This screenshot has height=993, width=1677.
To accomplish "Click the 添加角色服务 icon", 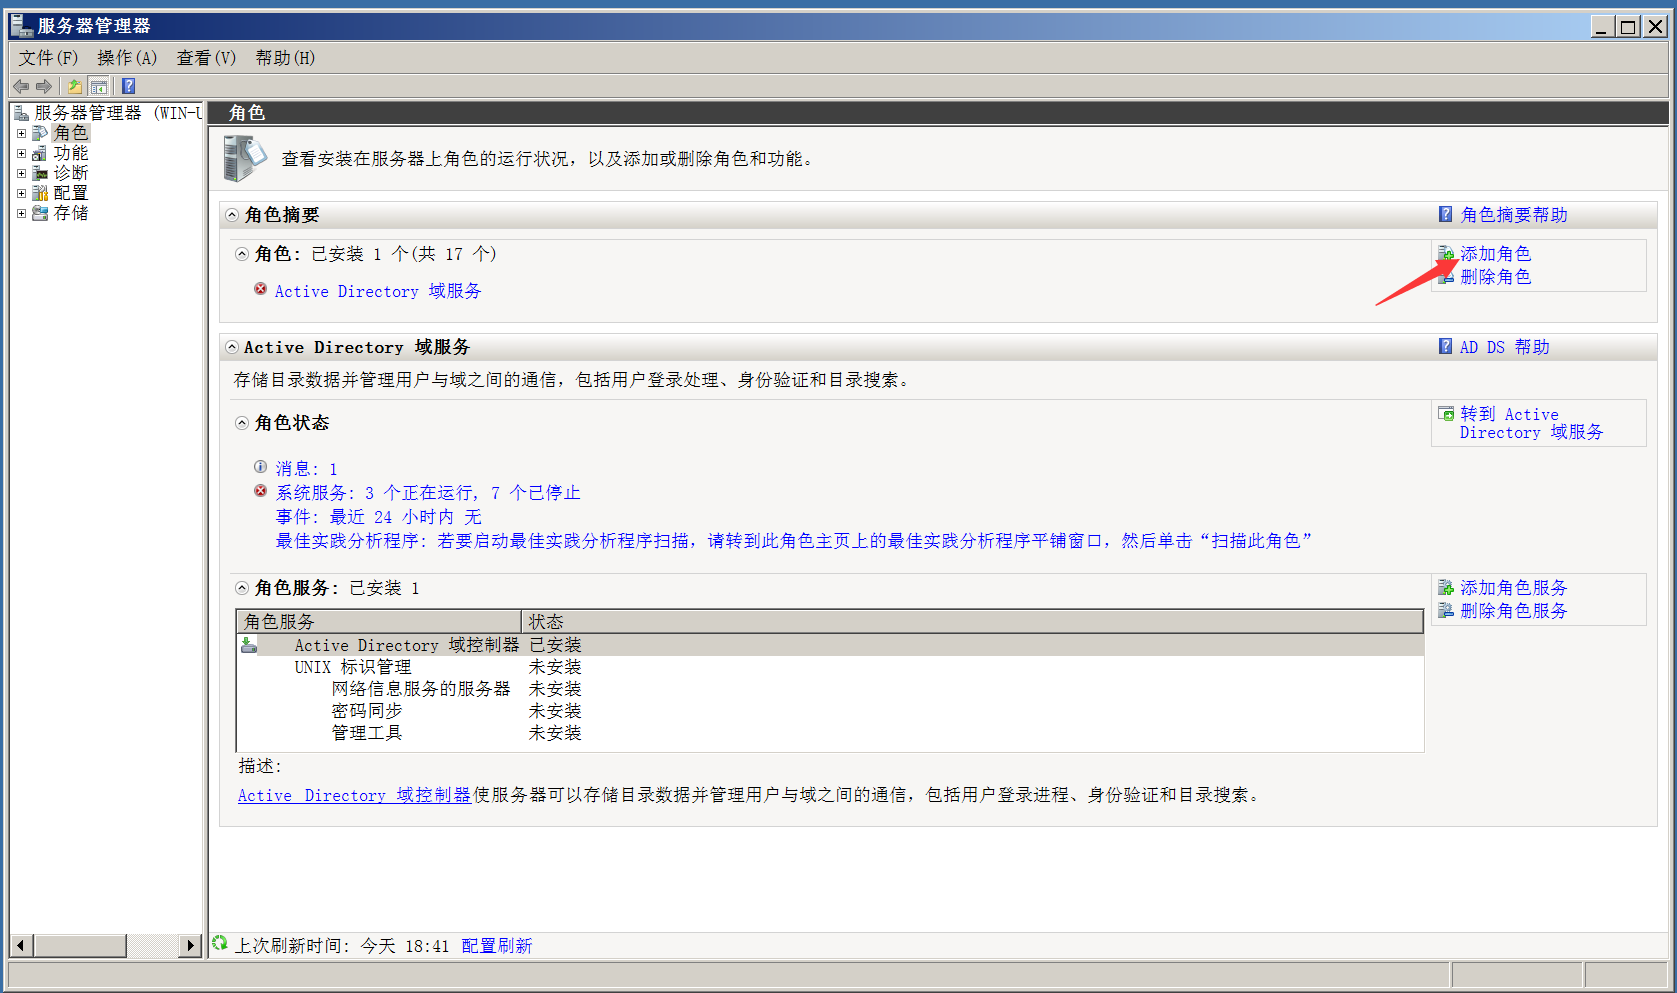I will click(1446, 588).
